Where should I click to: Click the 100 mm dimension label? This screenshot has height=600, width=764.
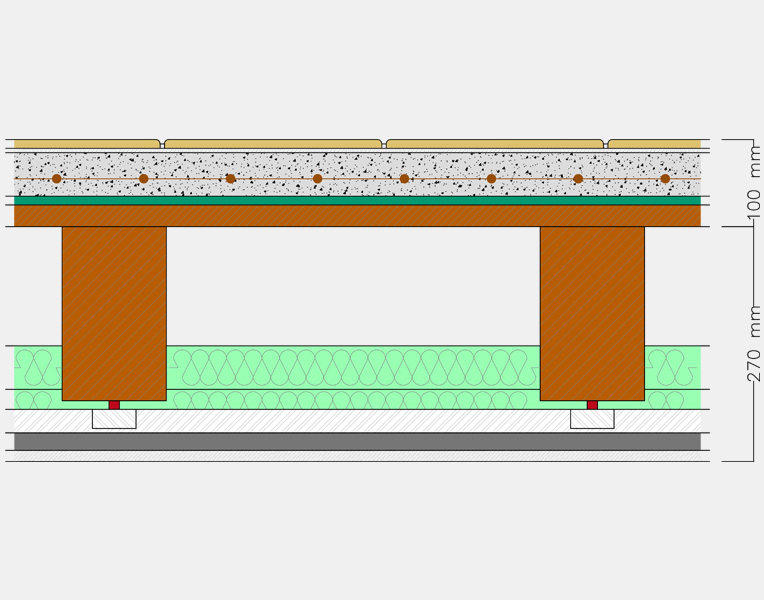[x=754, y=182]
